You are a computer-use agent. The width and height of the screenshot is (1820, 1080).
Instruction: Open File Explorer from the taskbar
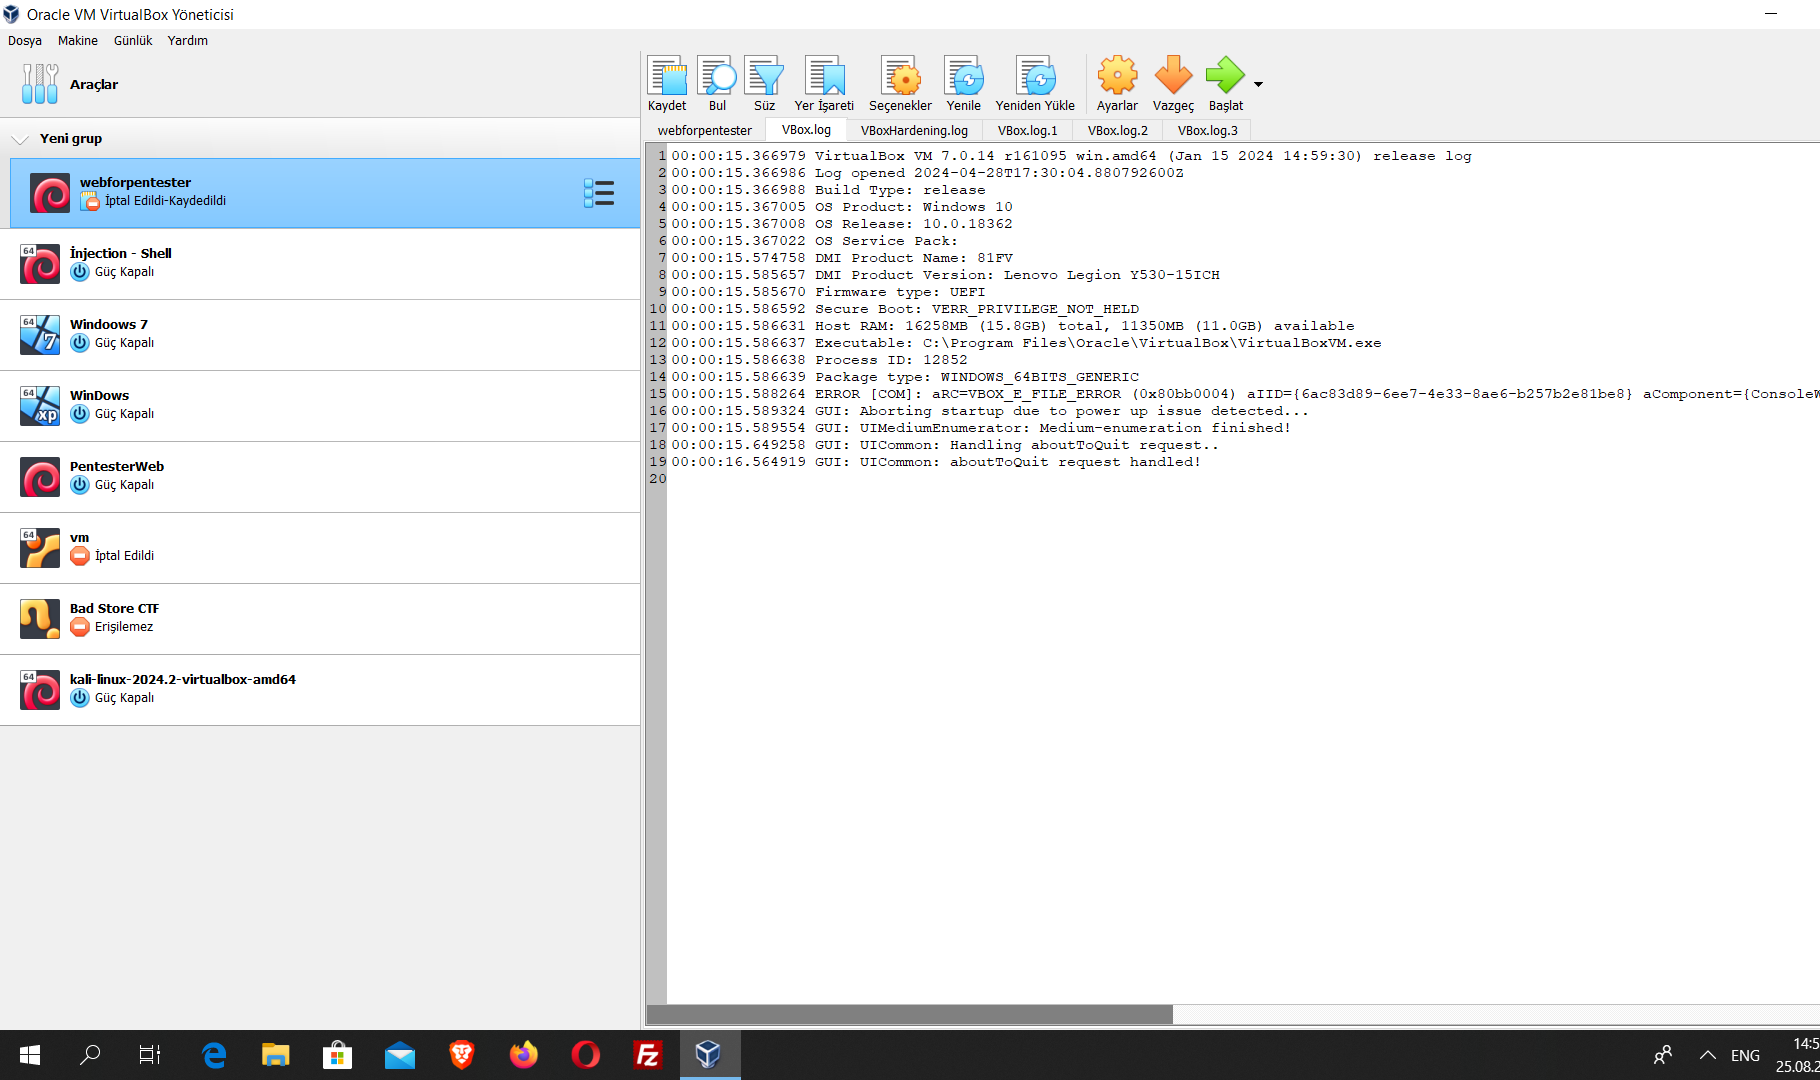click(x=276, y=1055)
